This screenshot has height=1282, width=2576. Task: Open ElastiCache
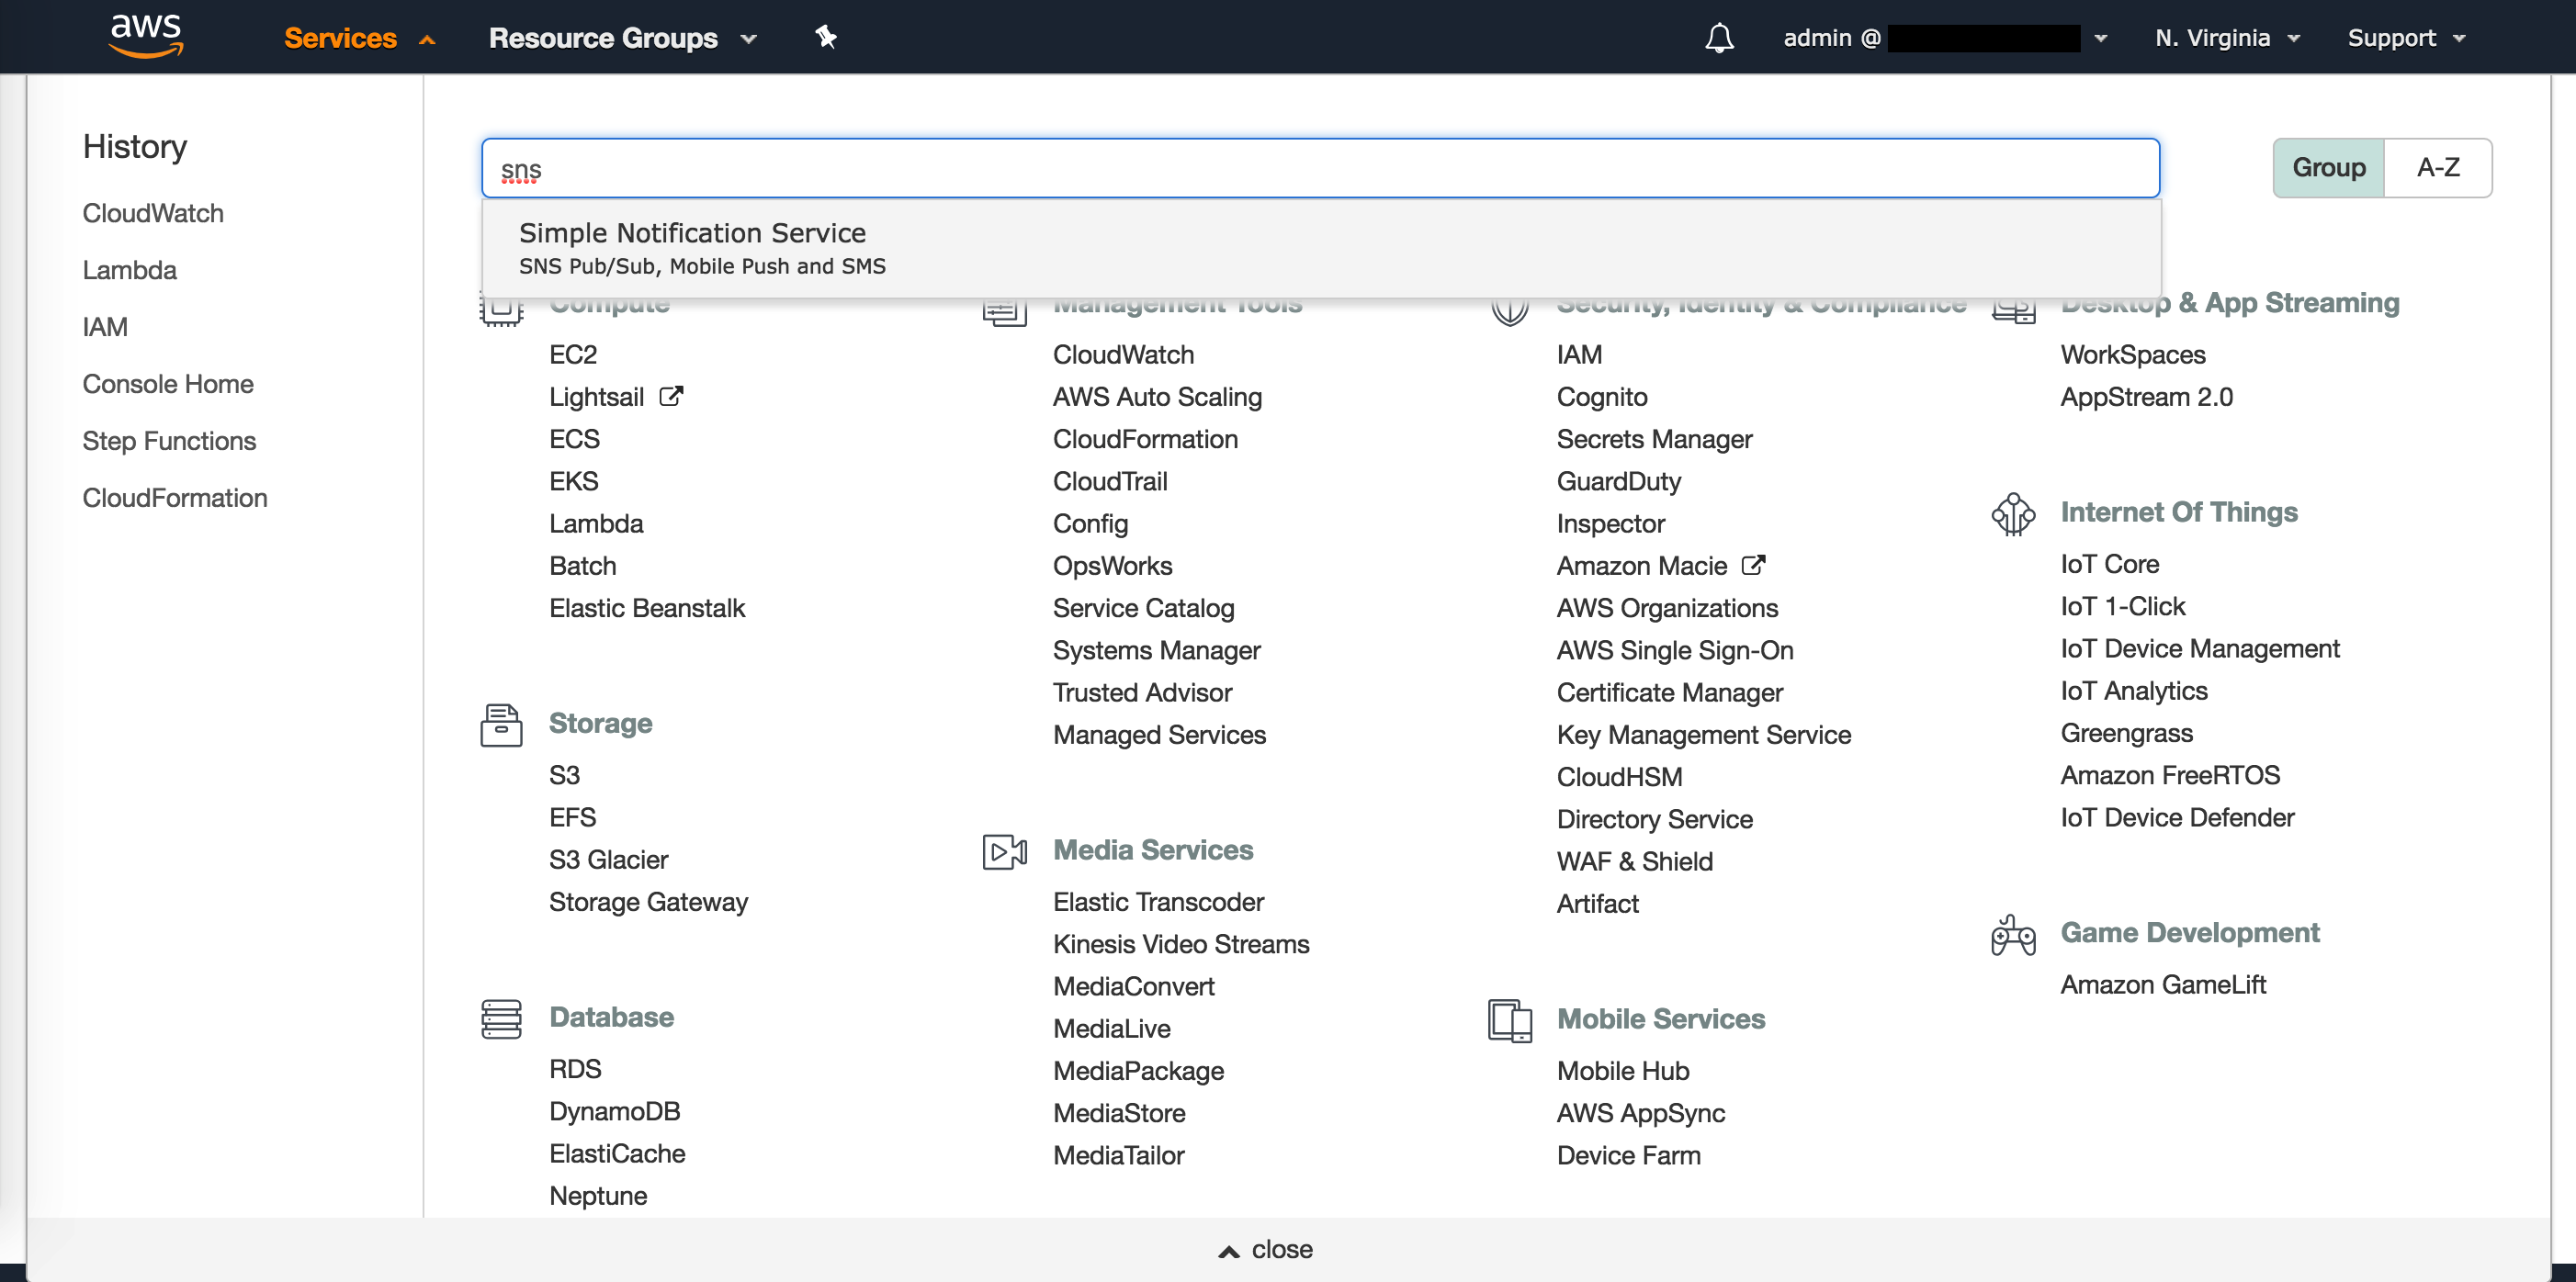(617, 1153)
